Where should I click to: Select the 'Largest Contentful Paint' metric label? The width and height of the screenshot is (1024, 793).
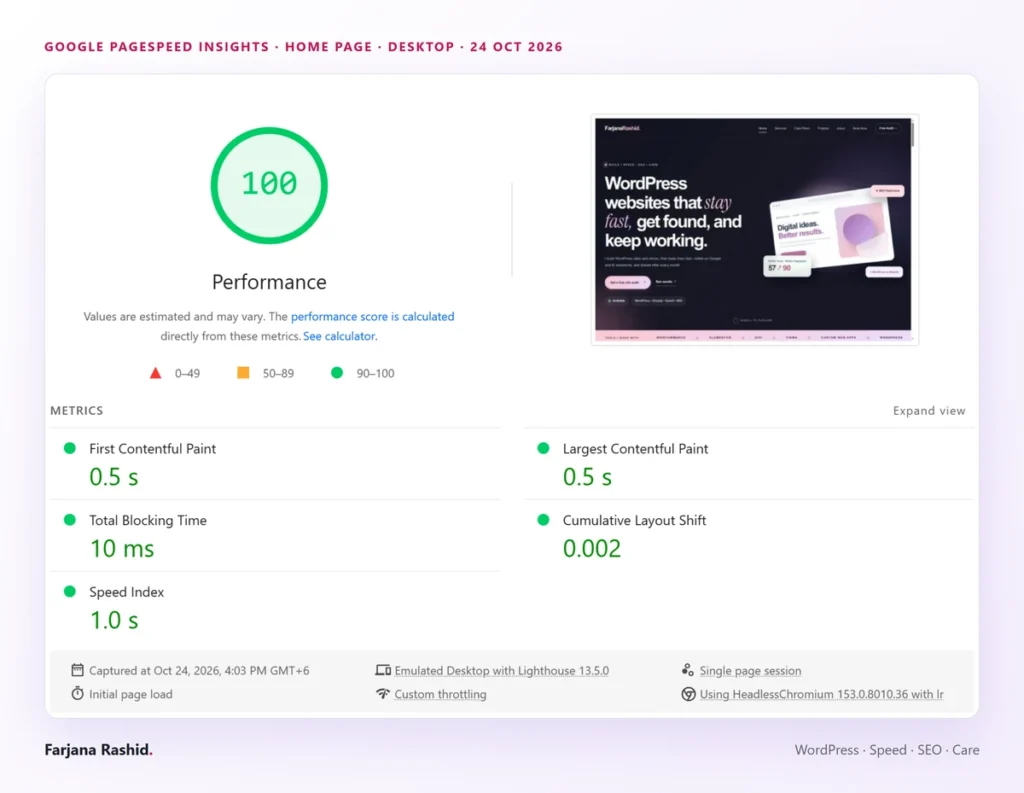(x=635, y=449)
